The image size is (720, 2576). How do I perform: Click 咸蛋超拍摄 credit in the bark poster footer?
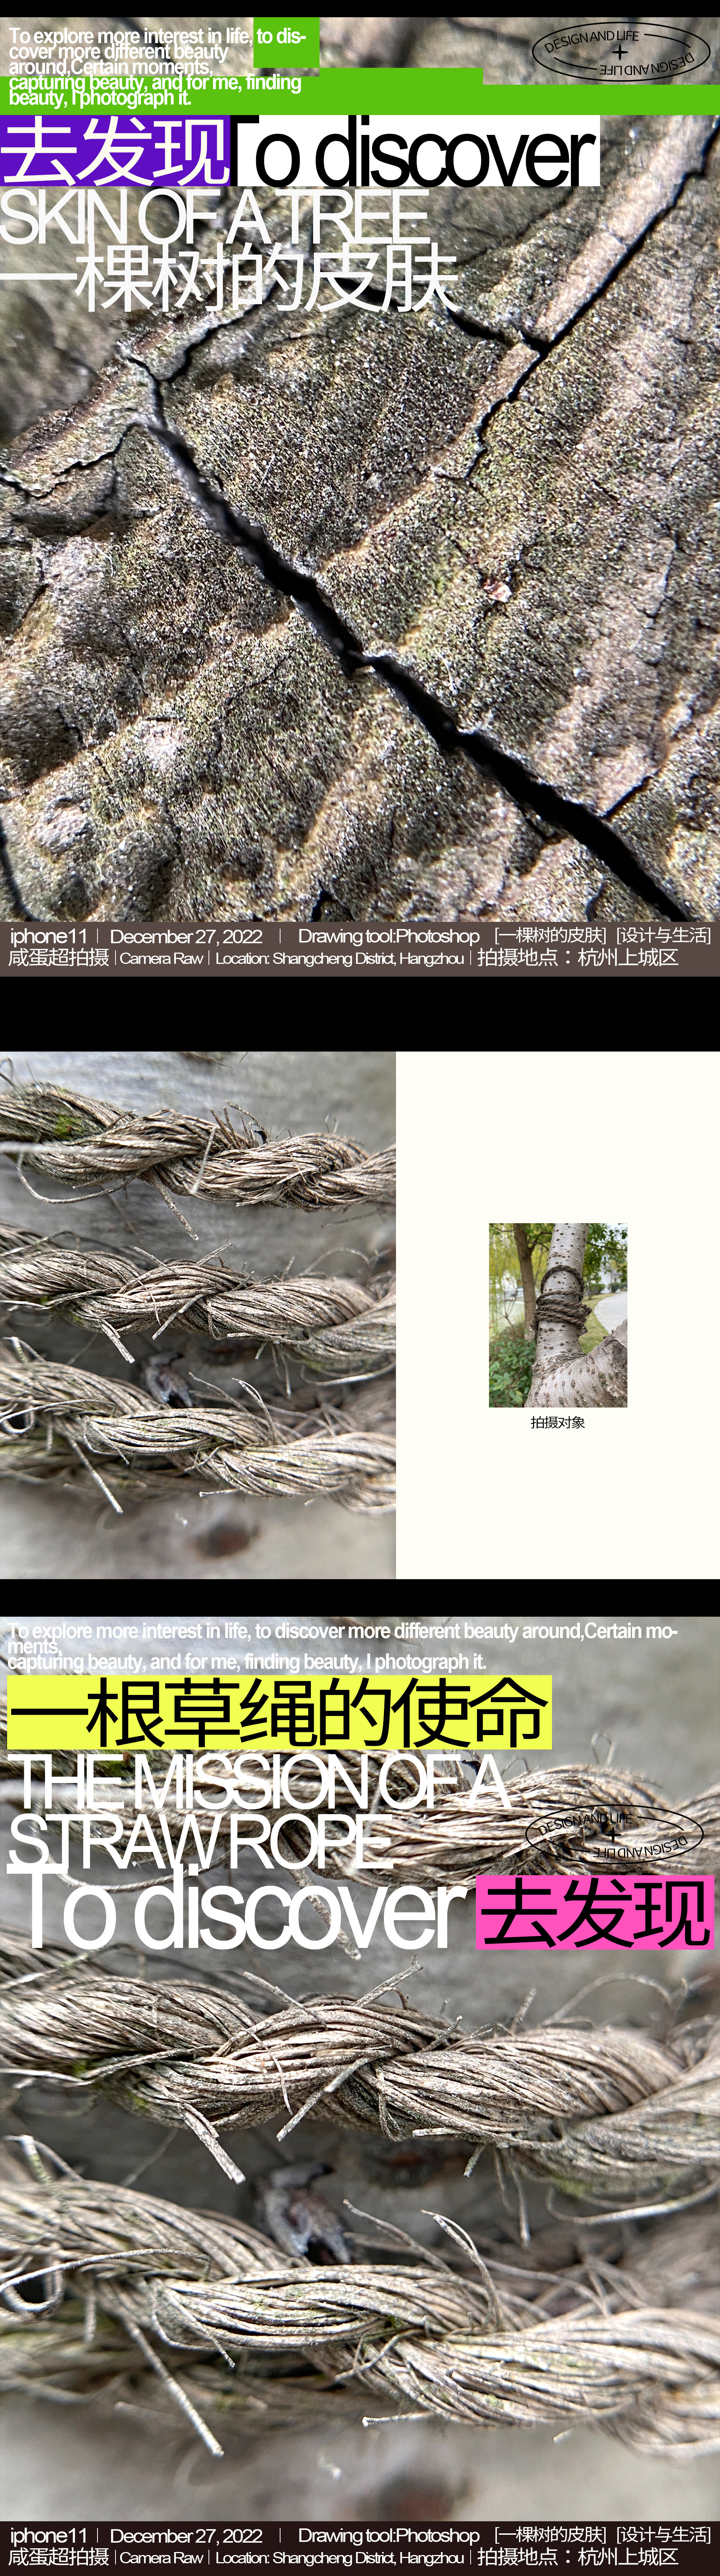[x=59, y=958]
